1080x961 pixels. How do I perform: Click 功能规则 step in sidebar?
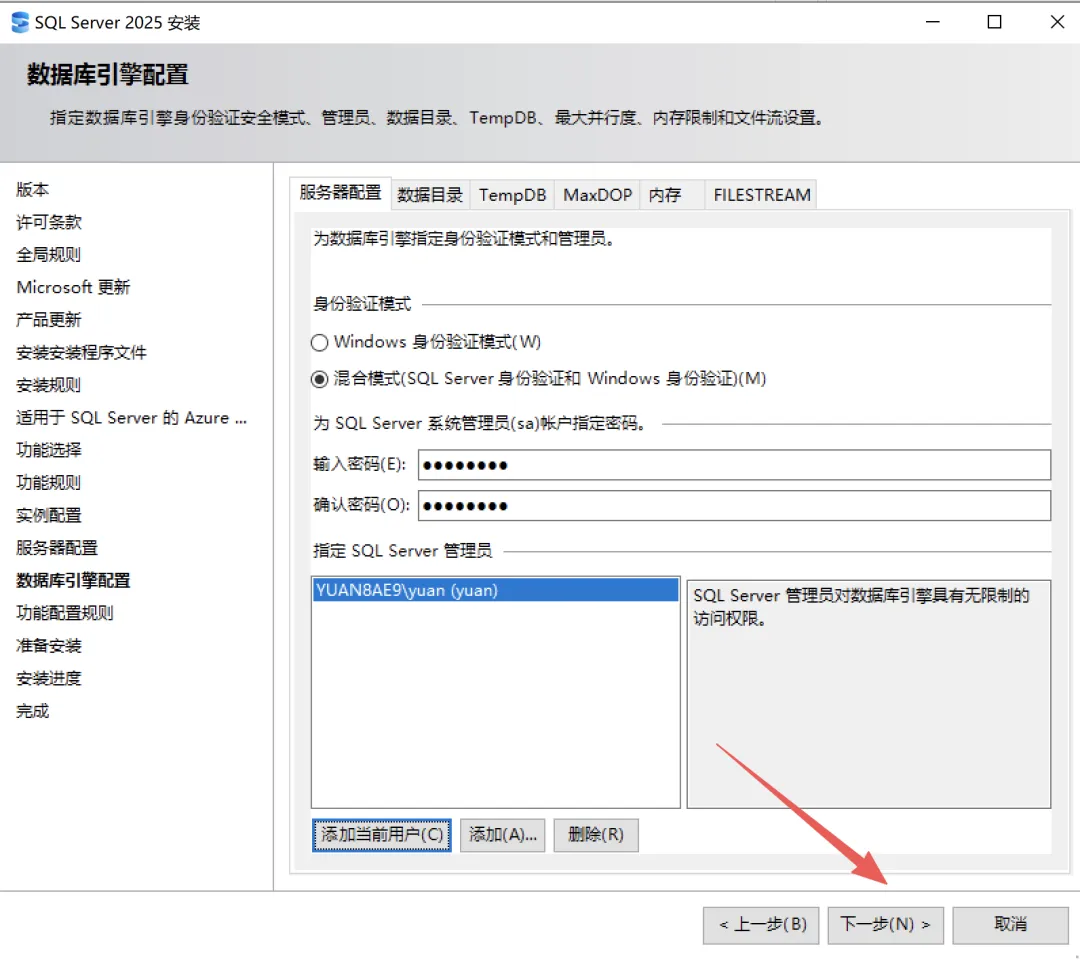click(49, 483)
